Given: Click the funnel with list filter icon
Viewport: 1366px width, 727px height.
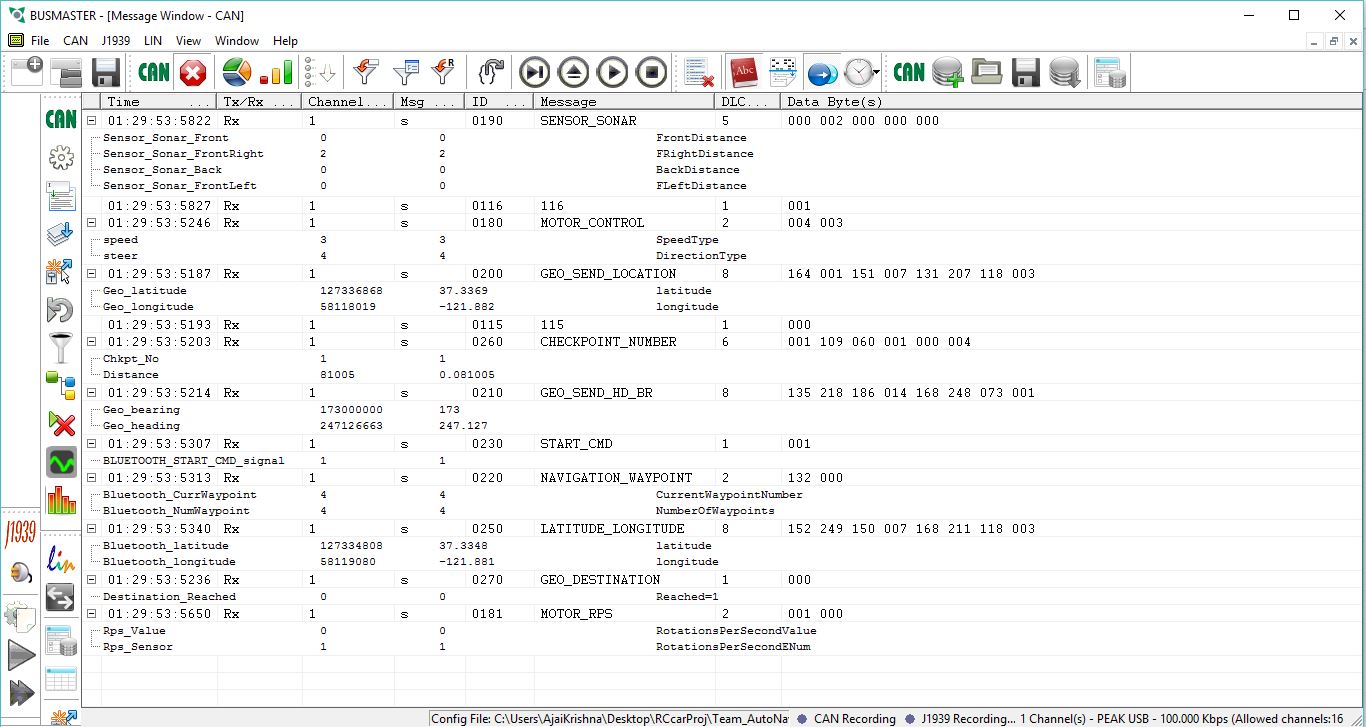Looking at the screenshot, I should pos(405,72).
